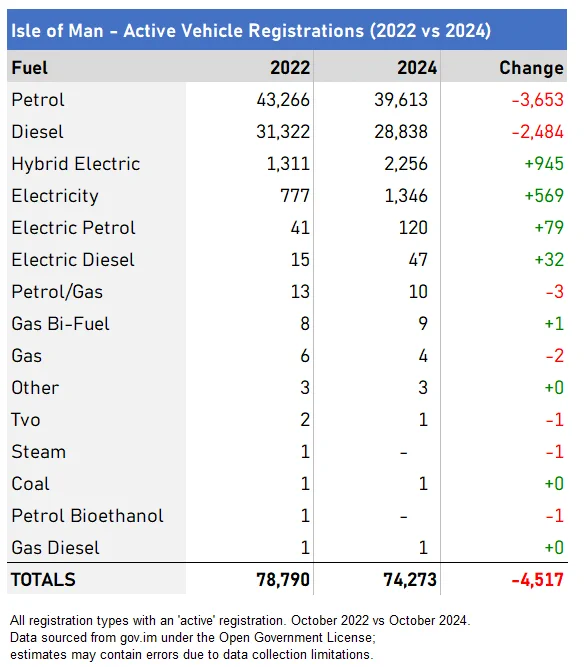Click the 'Hybrid Electric' row label
The width and height of the screenshot is (588, 667).
tap(76, 164)
